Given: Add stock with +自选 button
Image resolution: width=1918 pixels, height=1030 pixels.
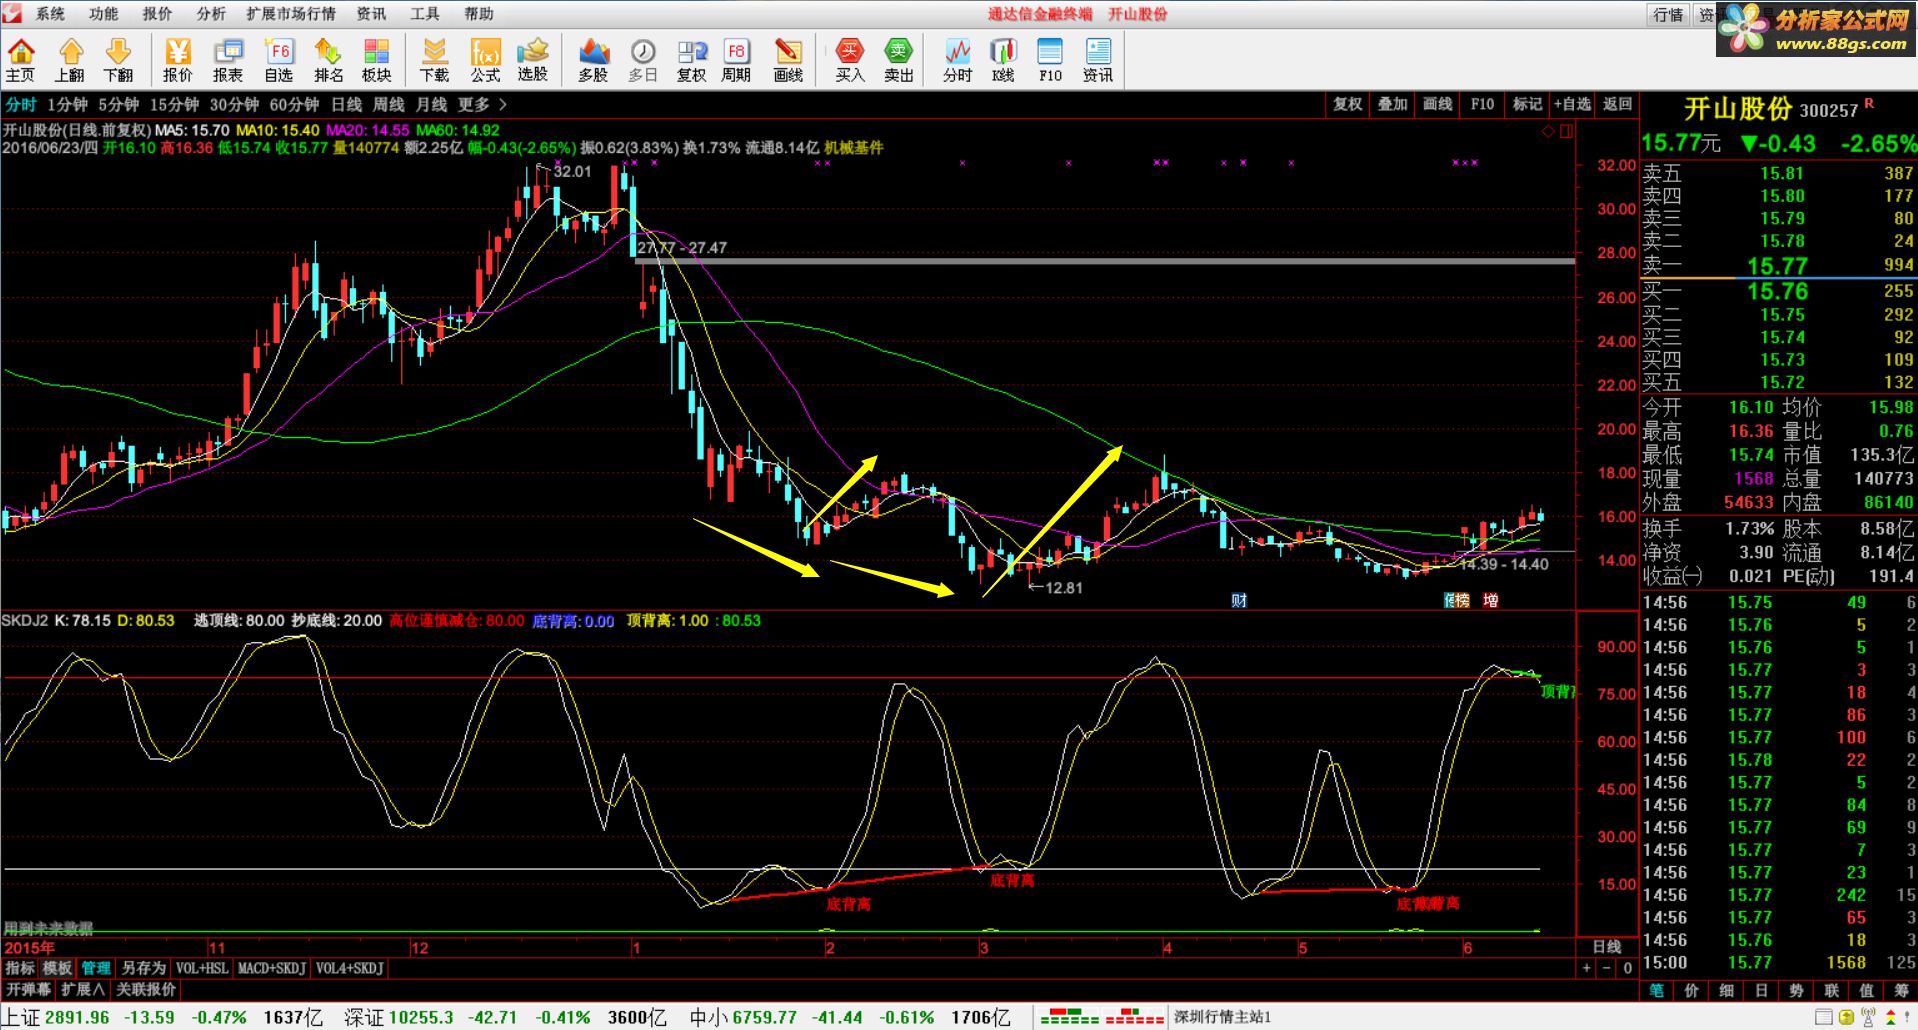Looking at the screenshot, I should [1572, 104].
